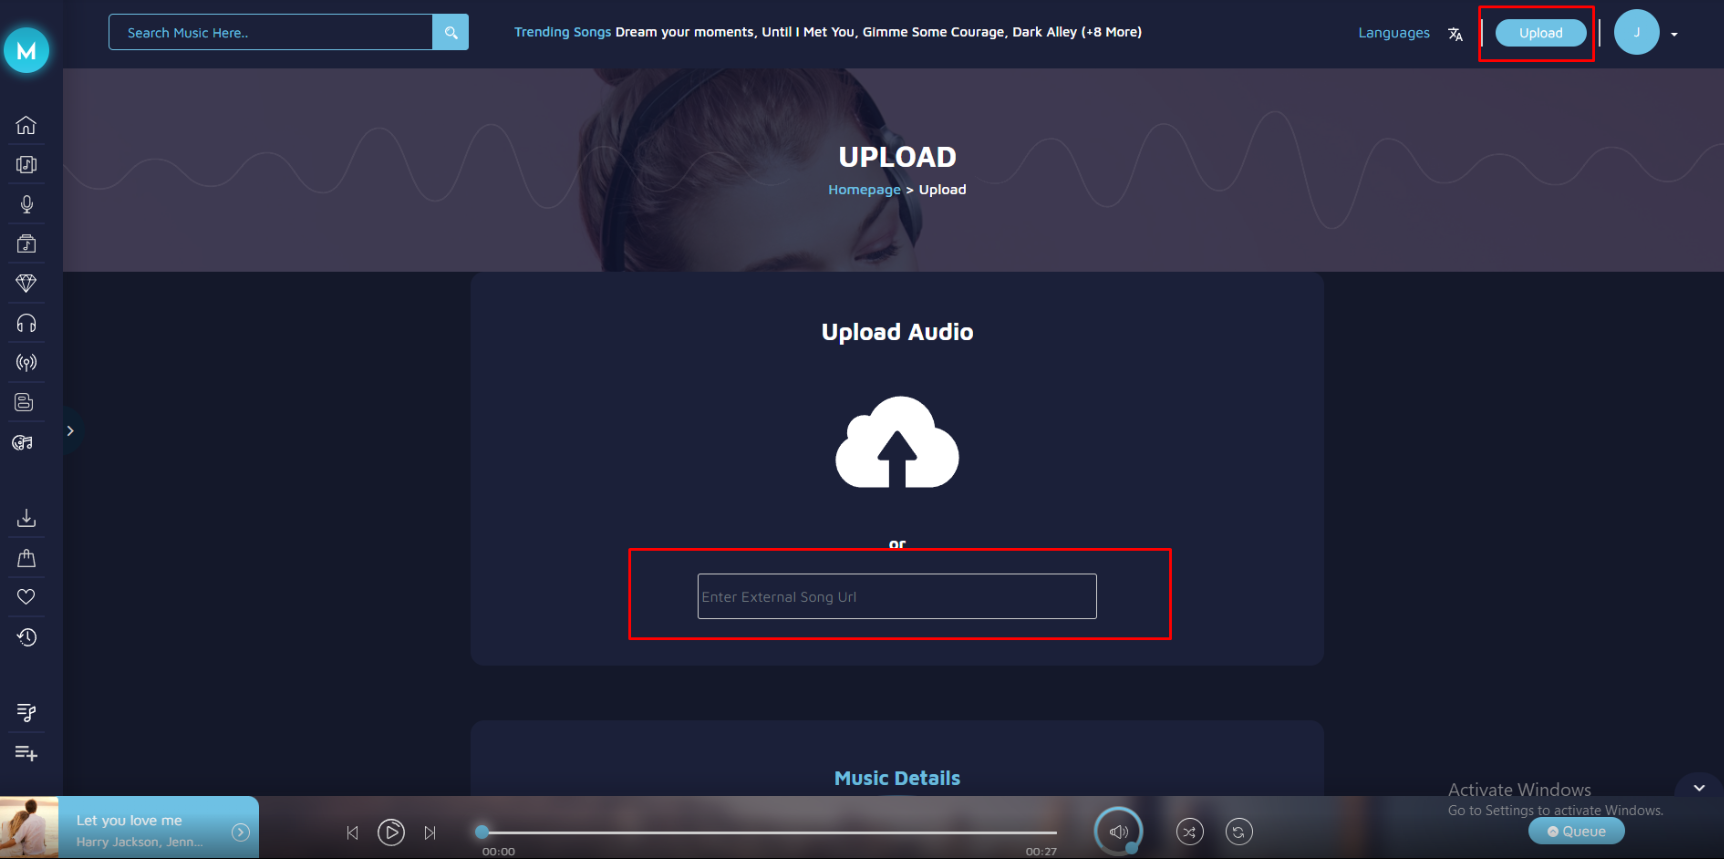Screen dimensions: 1724x859
Task: Open Home from the sidebar
Action: [26, 125]
